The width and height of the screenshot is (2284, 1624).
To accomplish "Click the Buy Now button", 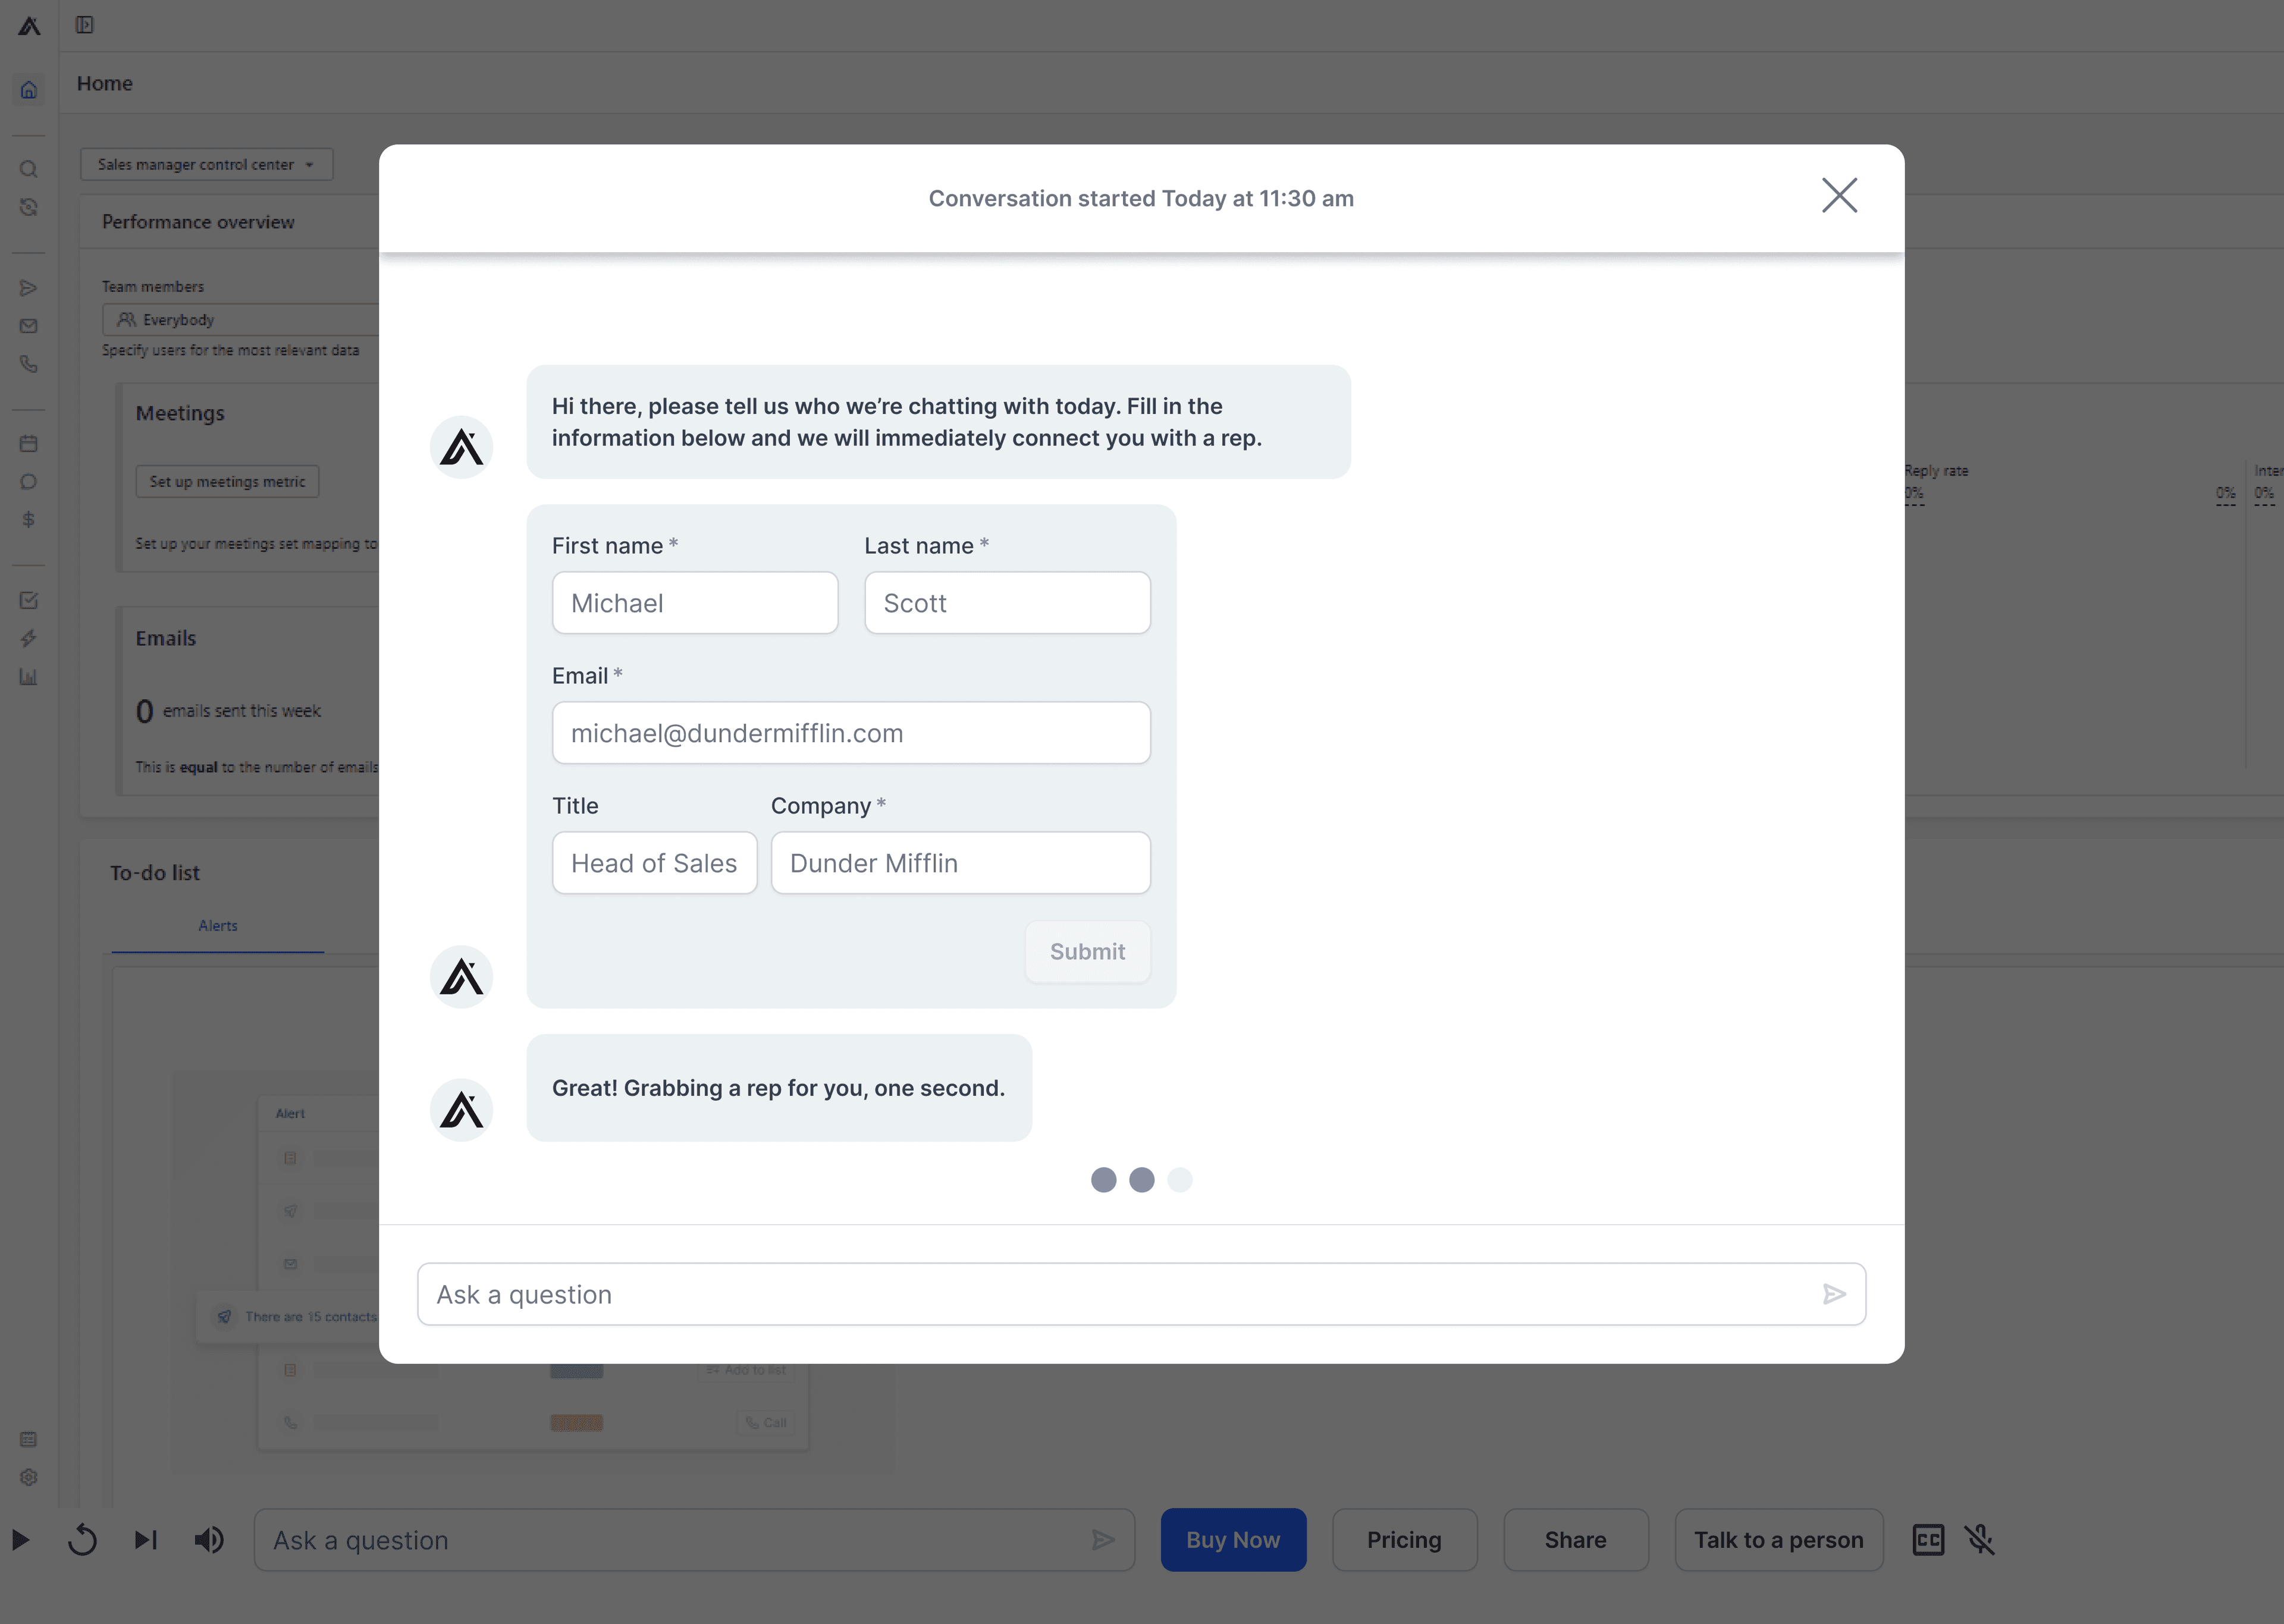I will (x=1233, y=1540).
